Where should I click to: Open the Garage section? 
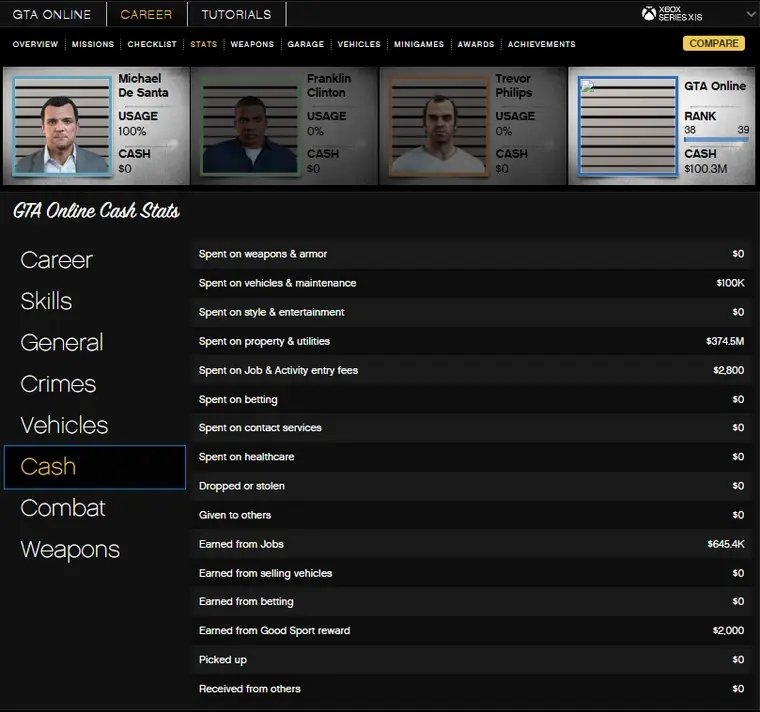click(x=306, y=44)
